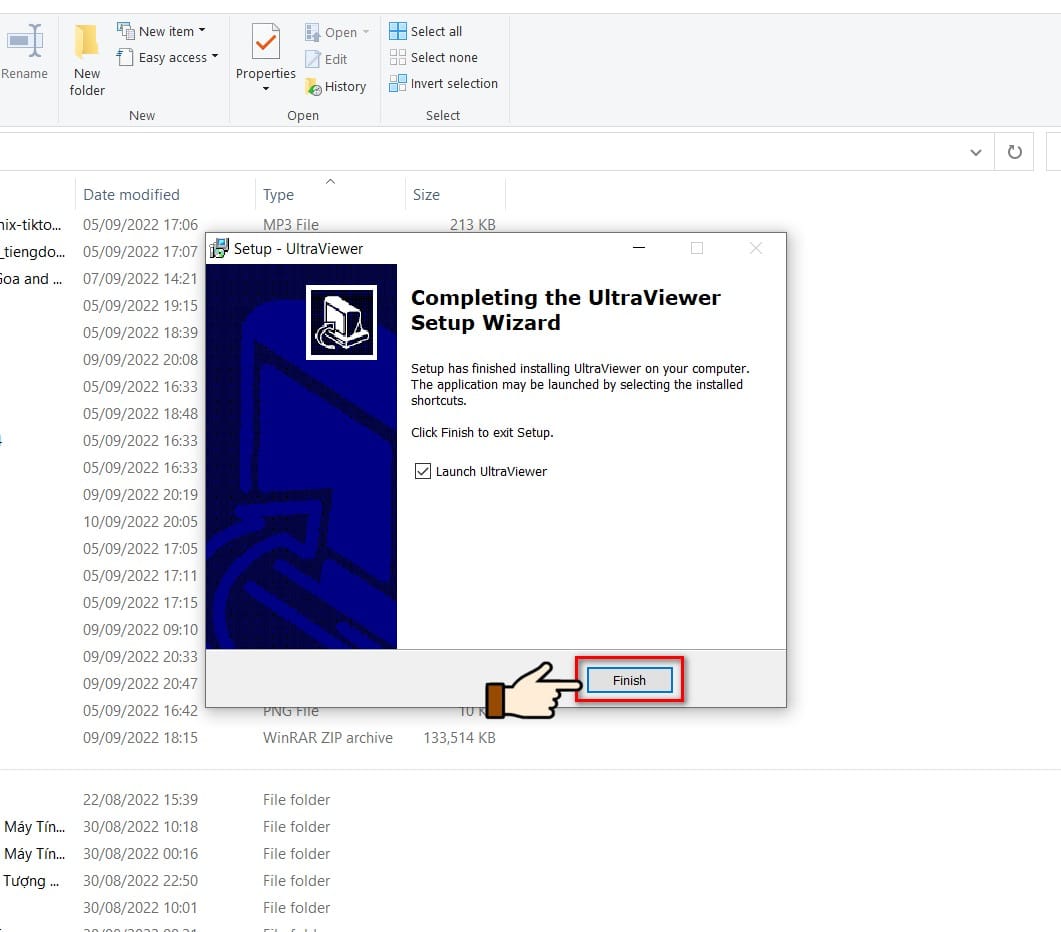Open the dropdown arrow under Properties

[x=266, y=89]
